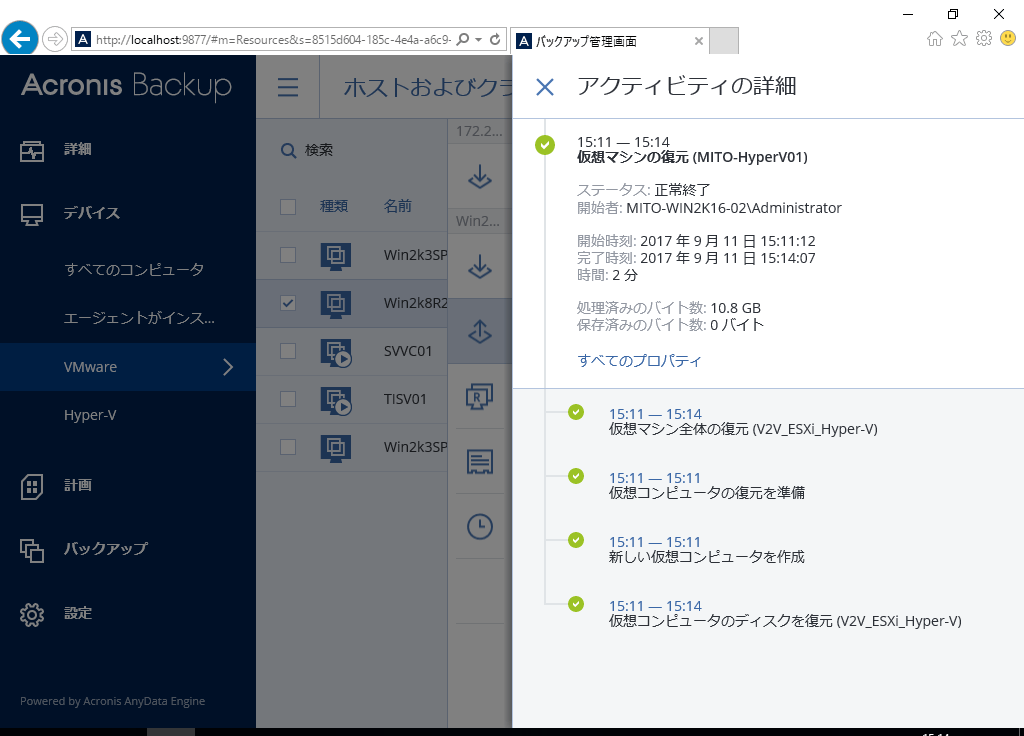Click the 計画 plans icon
Screen dimensions: 1024x736
click(x=32, y=487)
